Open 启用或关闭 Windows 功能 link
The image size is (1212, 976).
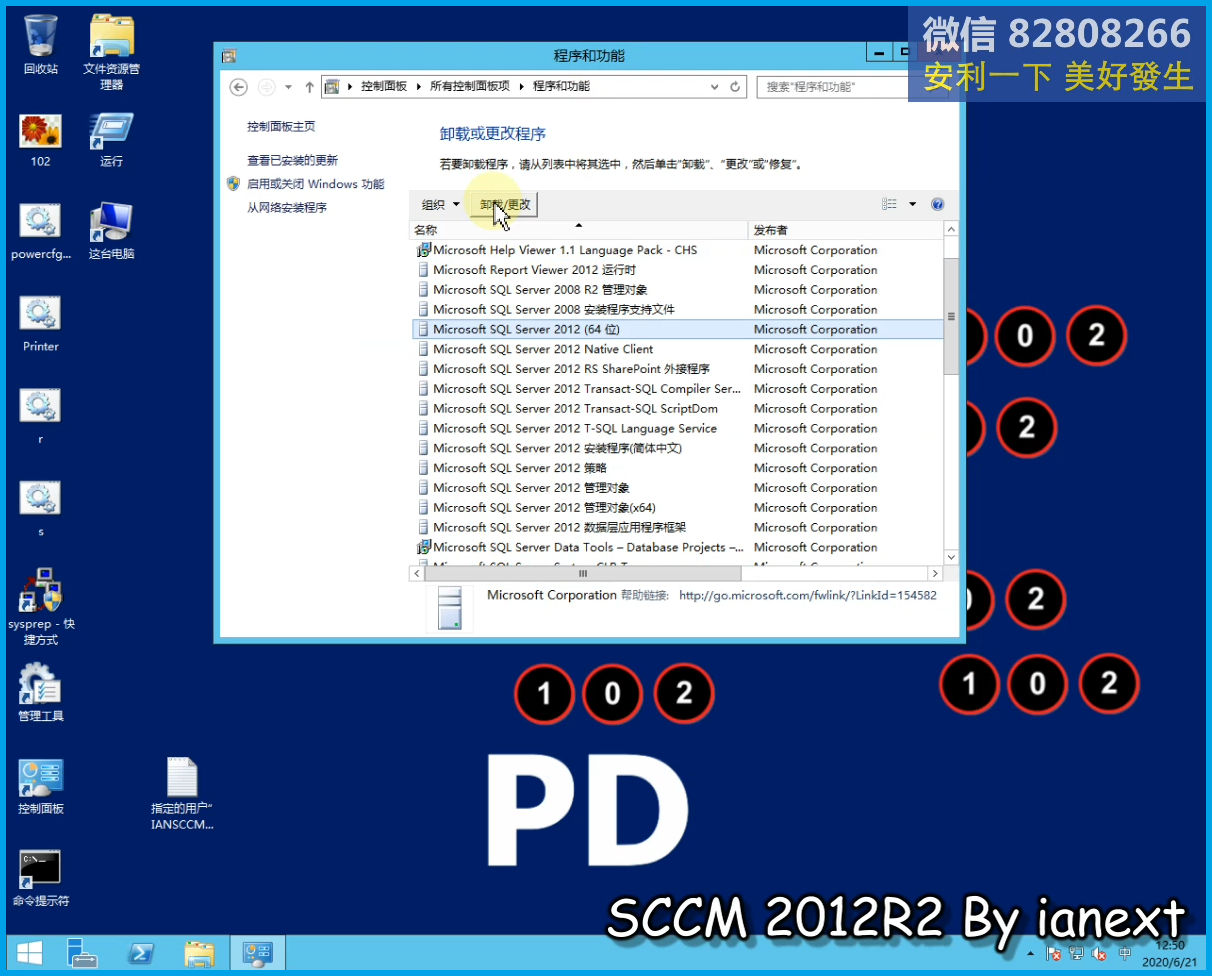click(x=315, y=184)
